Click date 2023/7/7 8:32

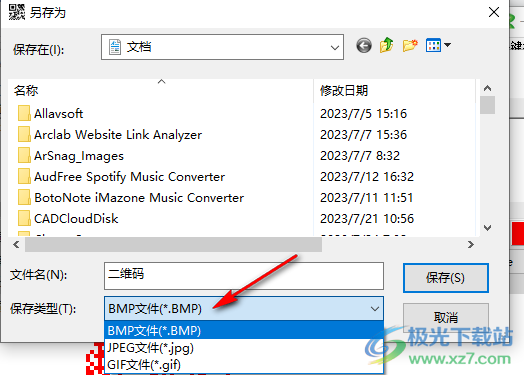click(x=360, y=156)
